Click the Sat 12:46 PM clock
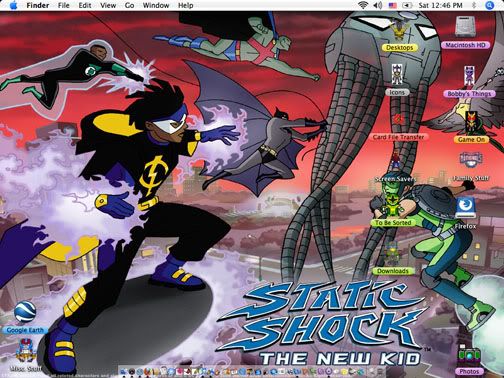The image size is (504, 378). 440,5
